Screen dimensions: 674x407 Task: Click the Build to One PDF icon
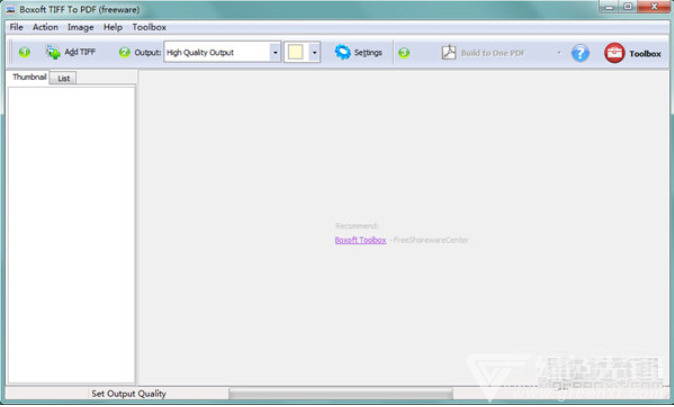(x=449, y=52)
